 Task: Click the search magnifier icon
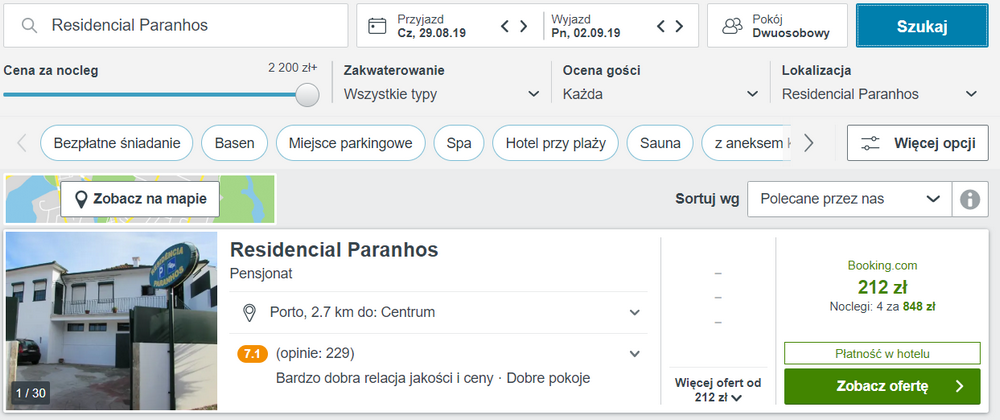[x=29, y=25]
